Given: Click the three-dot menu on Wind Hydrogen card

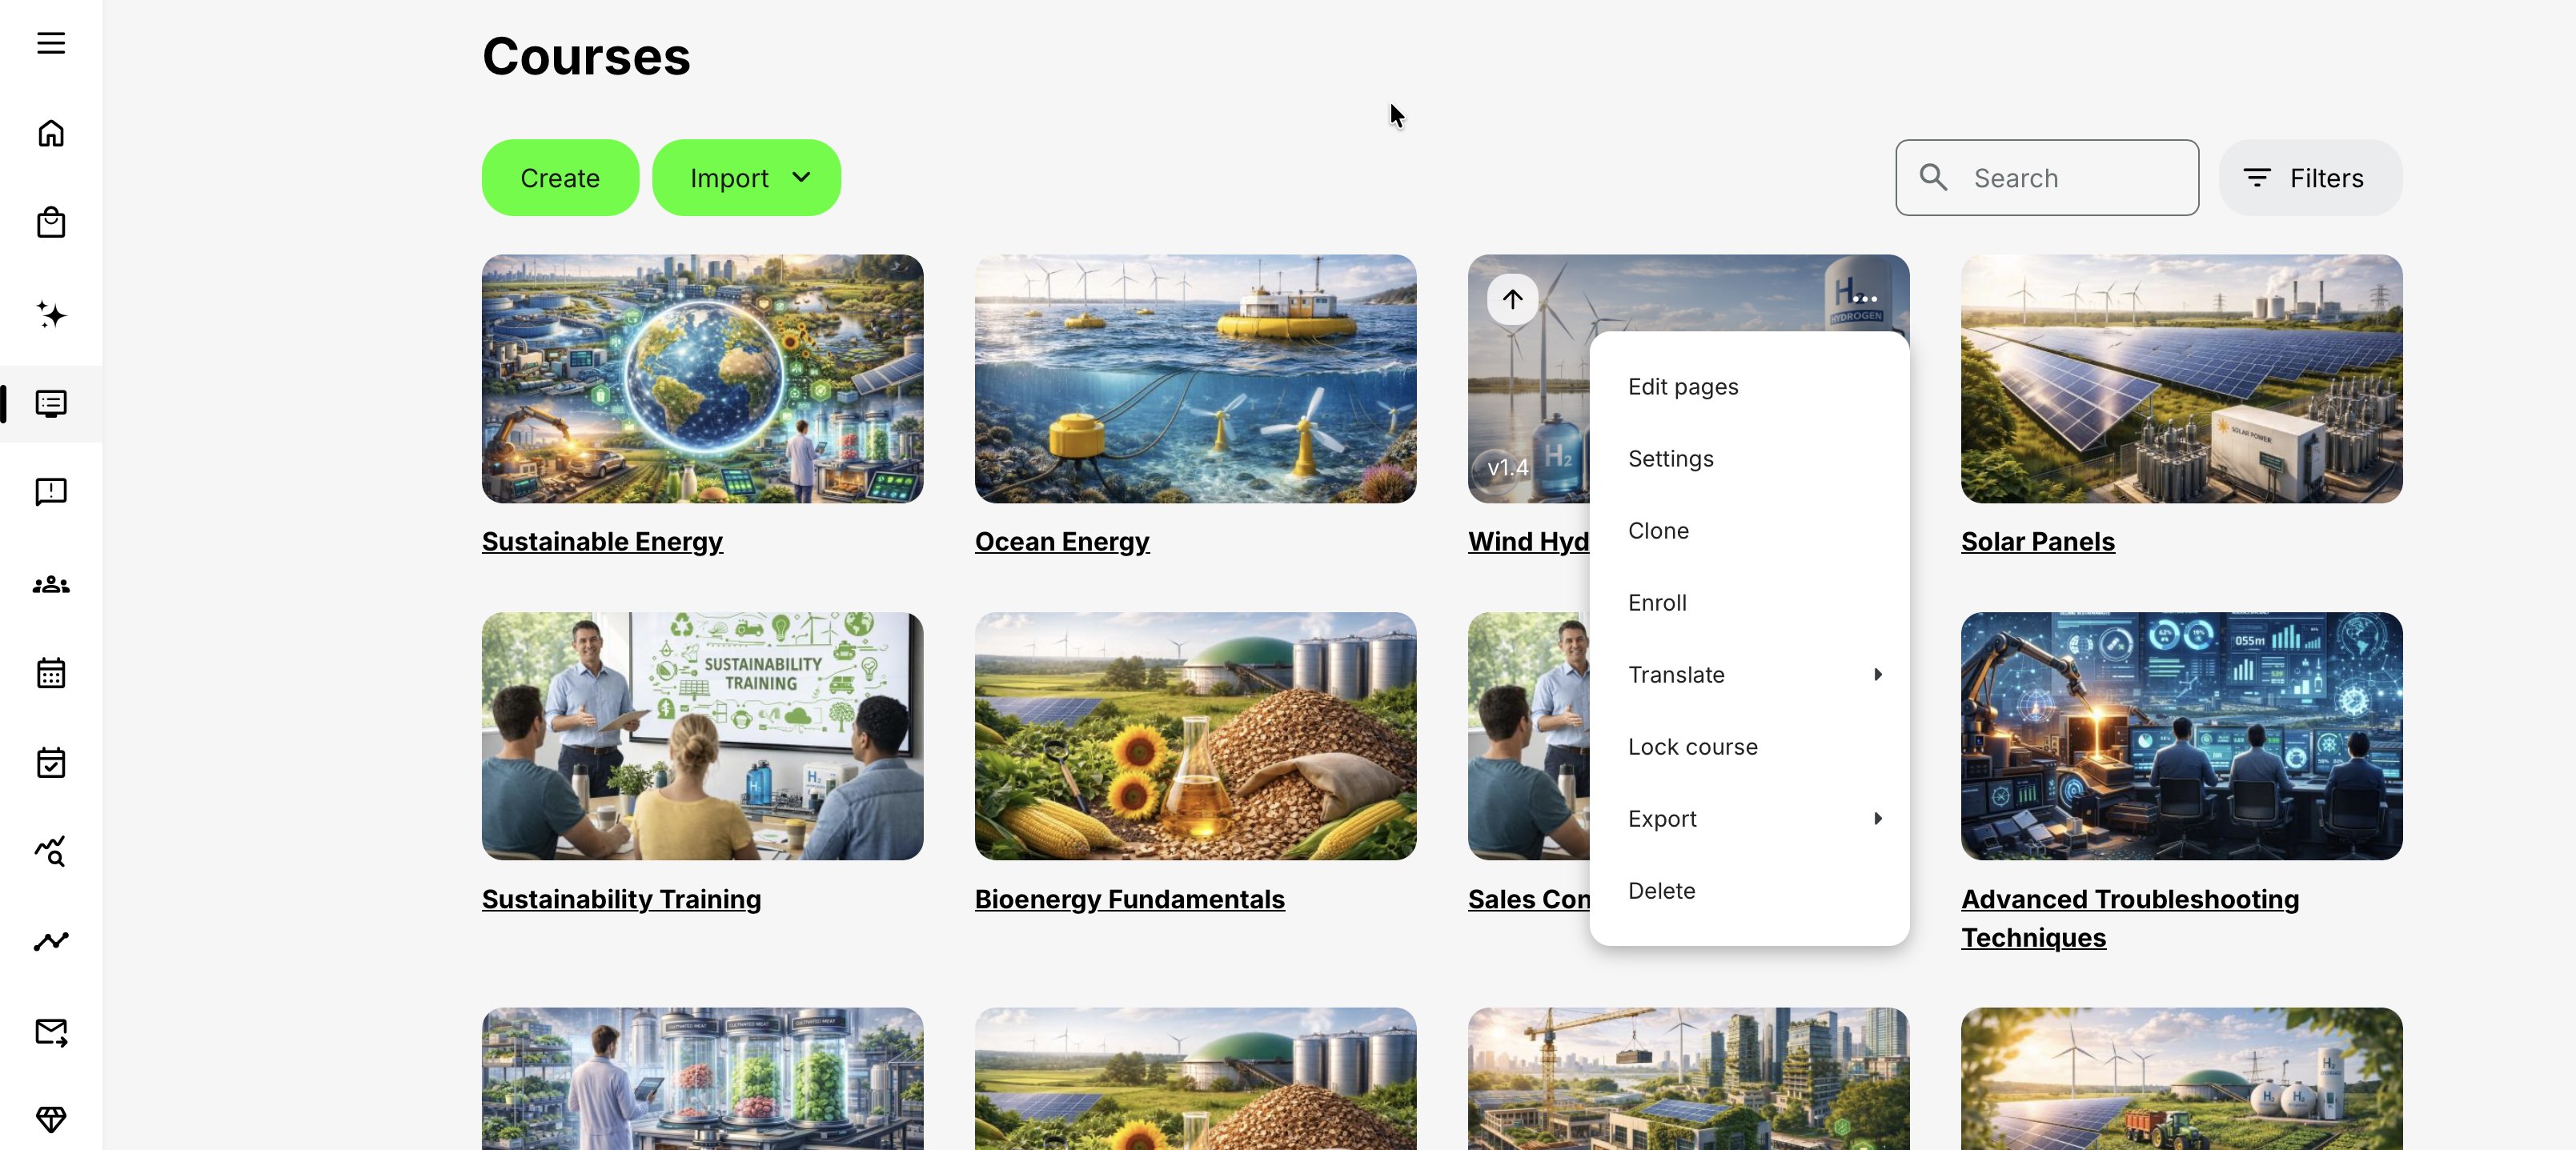Looking at the screenshot, I should [x=1865, y=299].
